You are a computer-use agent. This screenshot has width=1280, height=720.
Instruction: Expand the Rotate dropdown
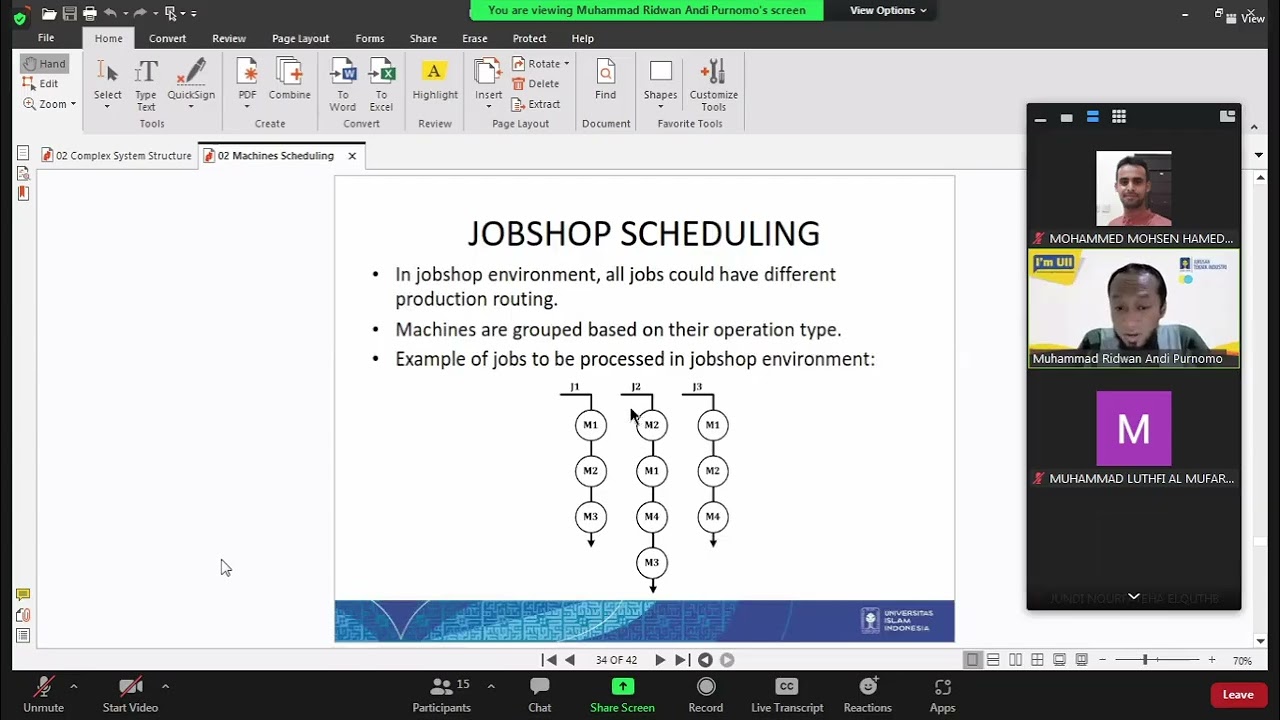pyautogui.click(x=566, y=64)
